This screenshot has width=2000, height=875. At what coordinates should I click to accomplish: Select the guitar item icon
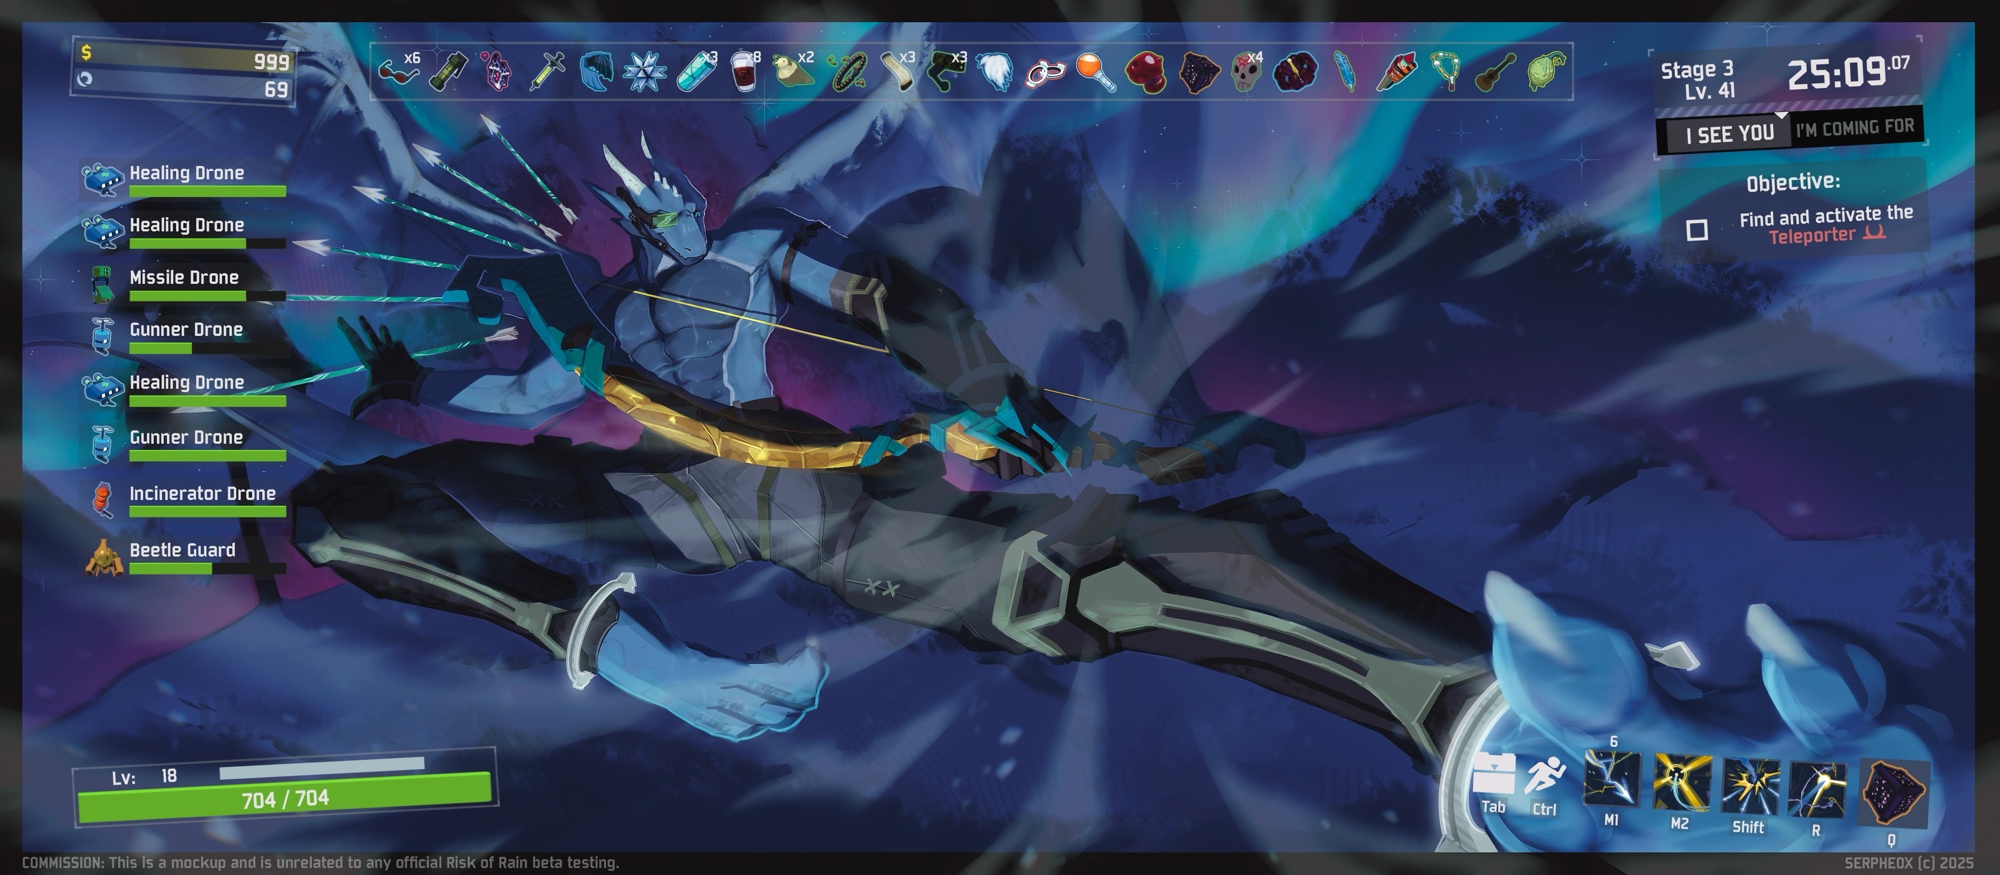pyautogui.click(x=1495, y=72)
